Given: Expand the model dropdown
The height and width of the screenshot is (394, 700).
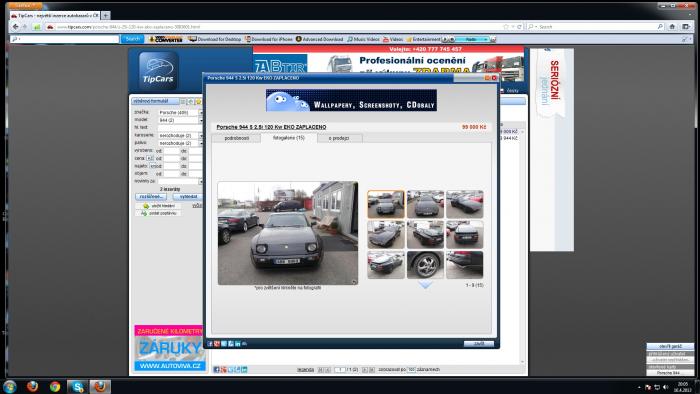Looking at the screenshot, I should coord(200,120).
